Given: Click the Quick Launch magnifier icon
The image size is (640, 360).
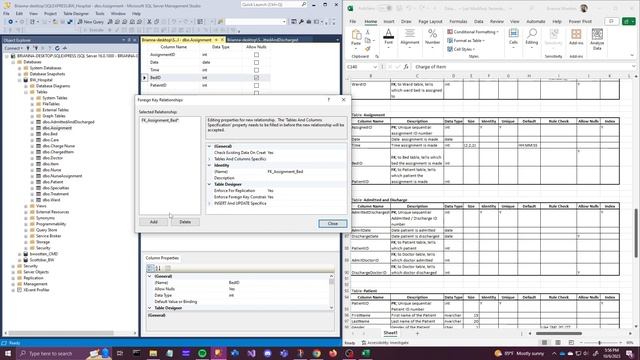Looking at the screenshot, I should click(x=304, y=4).
